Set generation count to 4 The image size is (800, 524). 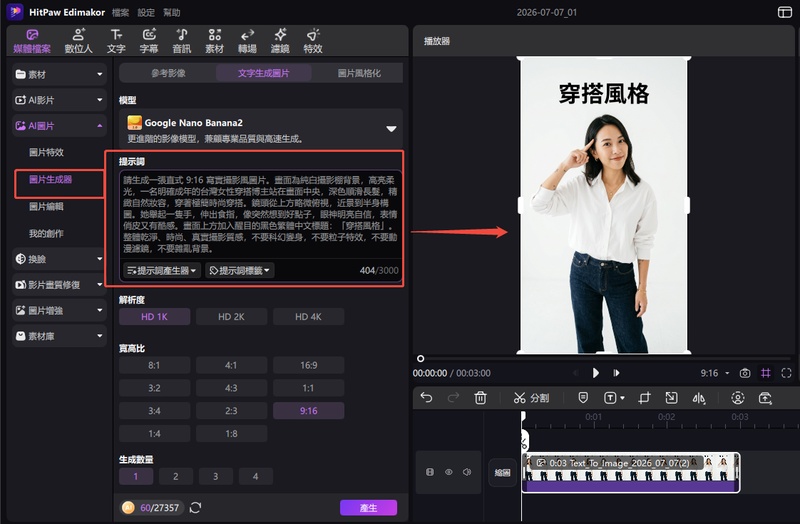click(x=256, y=477)
